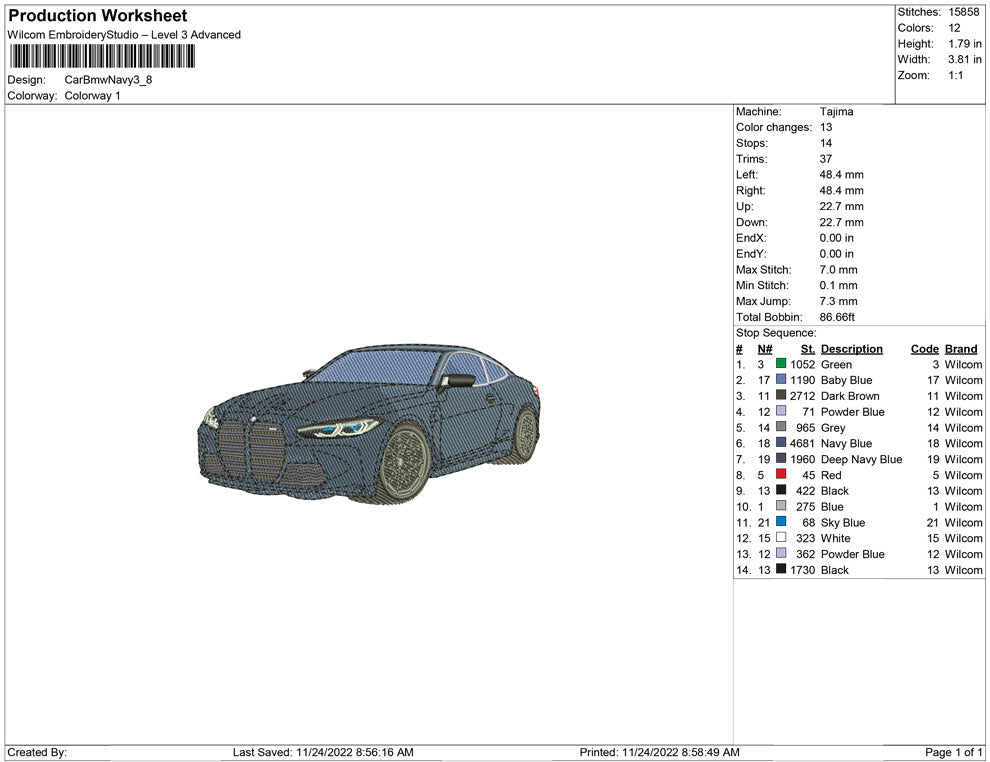Image resolution: width=990 pixels, height=762 pixels.
Task: Click the Navy Blue row in stop sequence
Action: [x=846, y=444]
